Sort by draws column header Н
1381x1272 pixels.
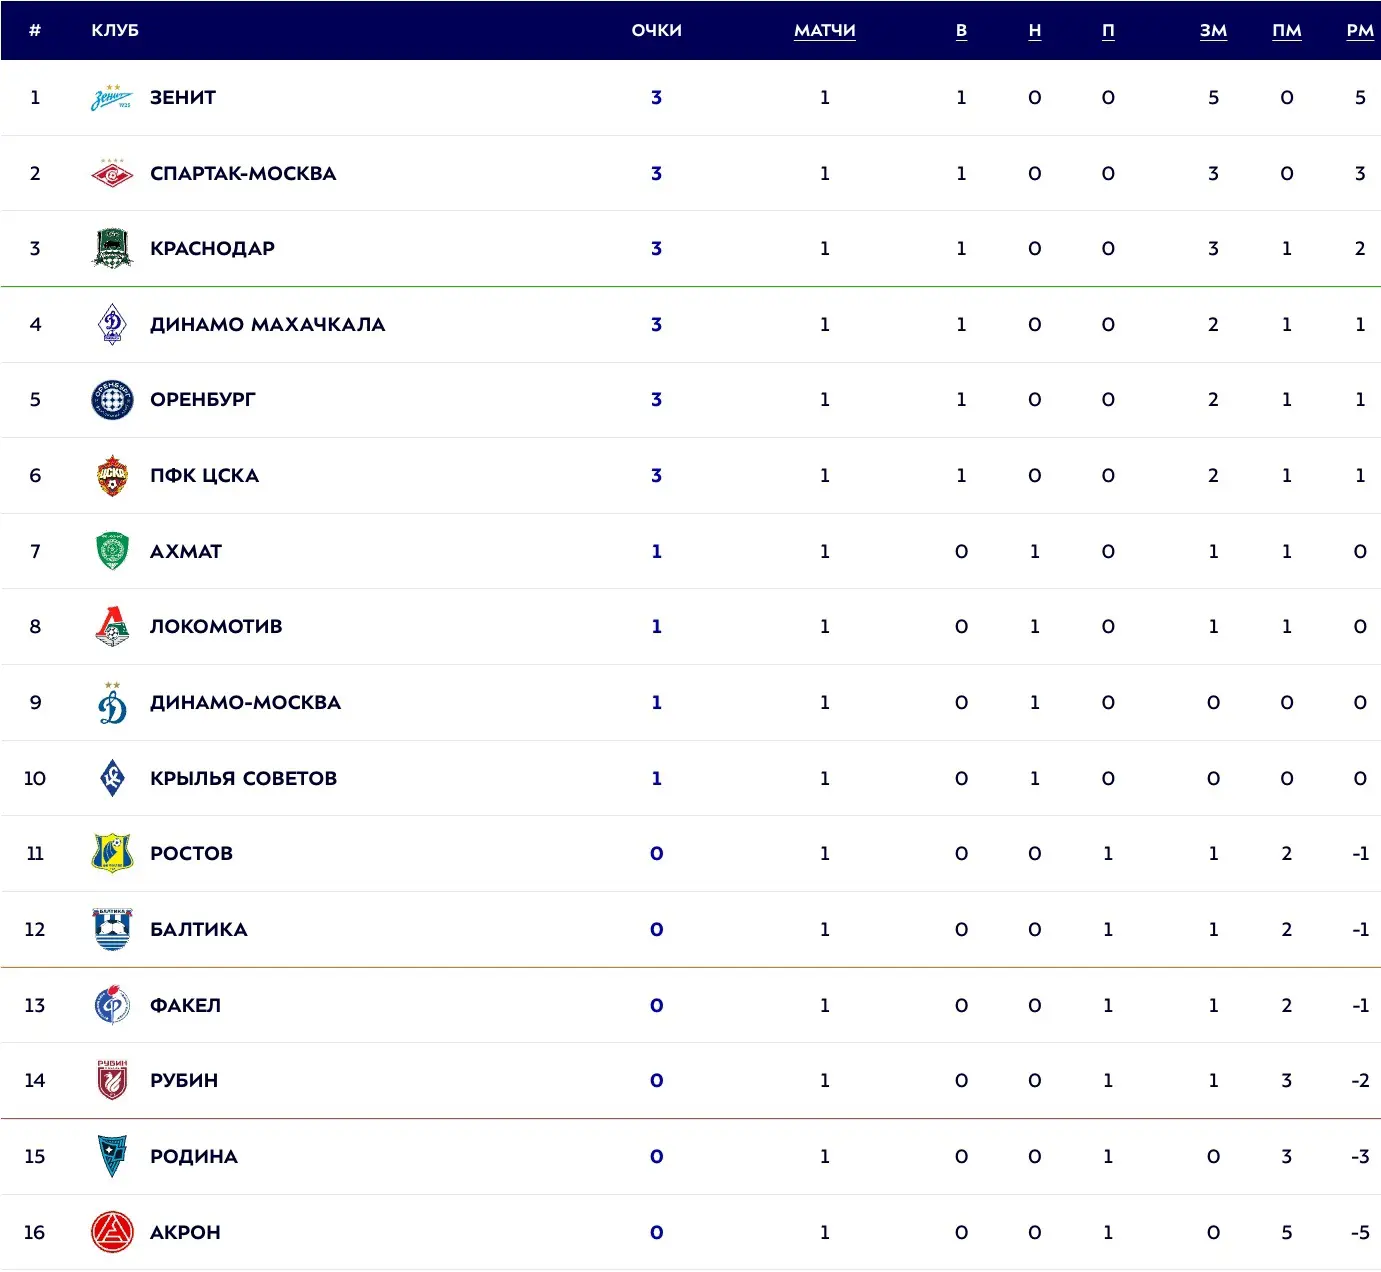(x=1035, y=30)
